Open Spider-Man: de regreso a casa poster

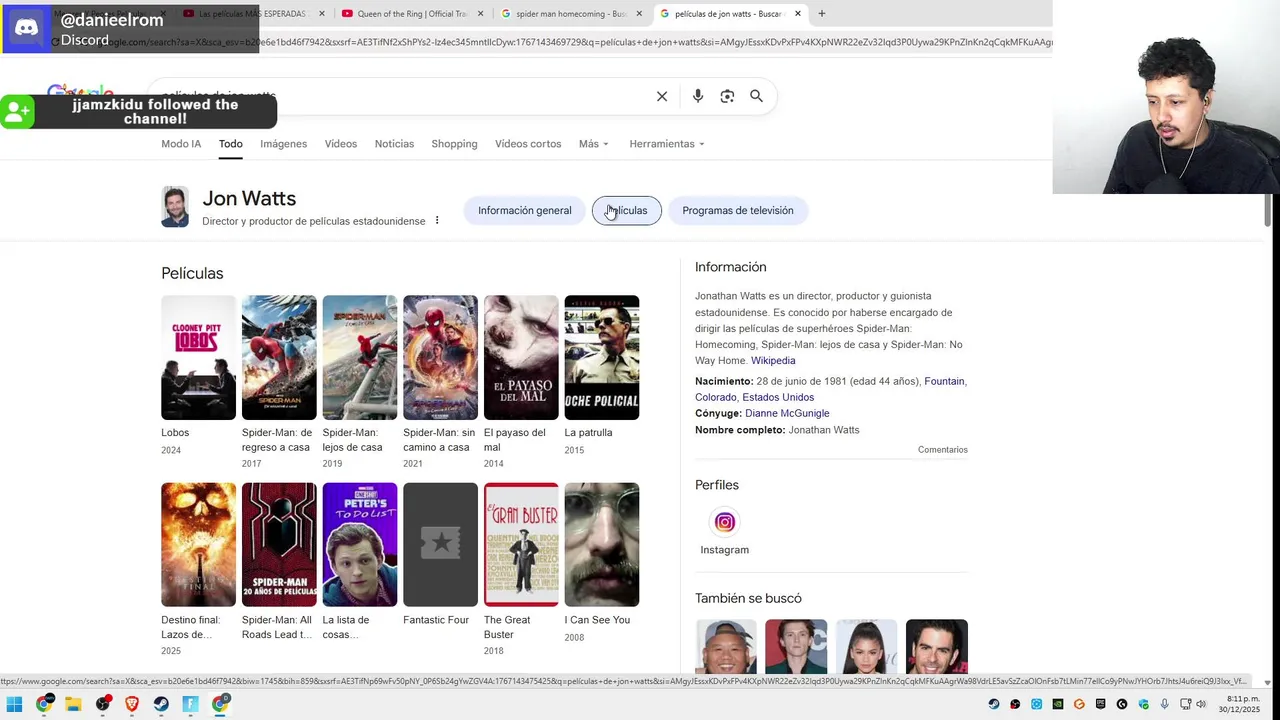click(279, 357)
